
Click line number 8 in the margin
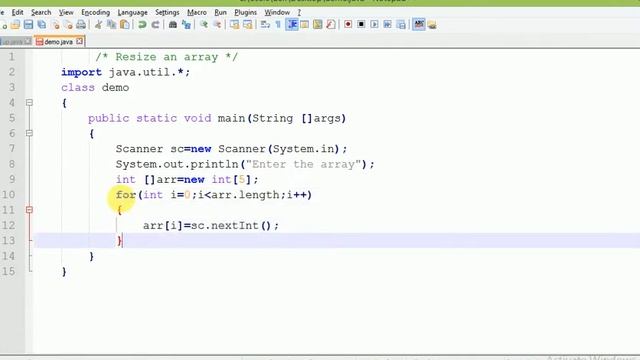[x=11, y=164]
